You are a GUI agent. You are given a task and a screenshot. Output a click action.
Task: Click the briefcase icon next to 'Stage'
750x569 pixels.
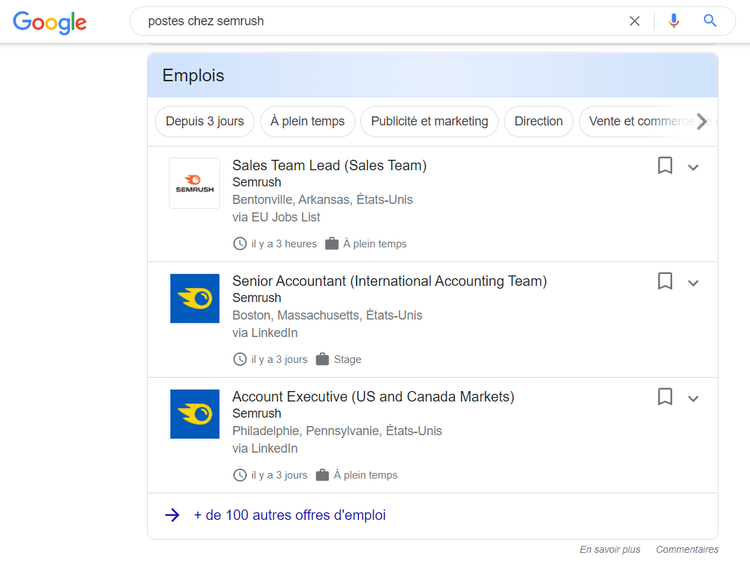pyautogui.click(x=322, y=359)
